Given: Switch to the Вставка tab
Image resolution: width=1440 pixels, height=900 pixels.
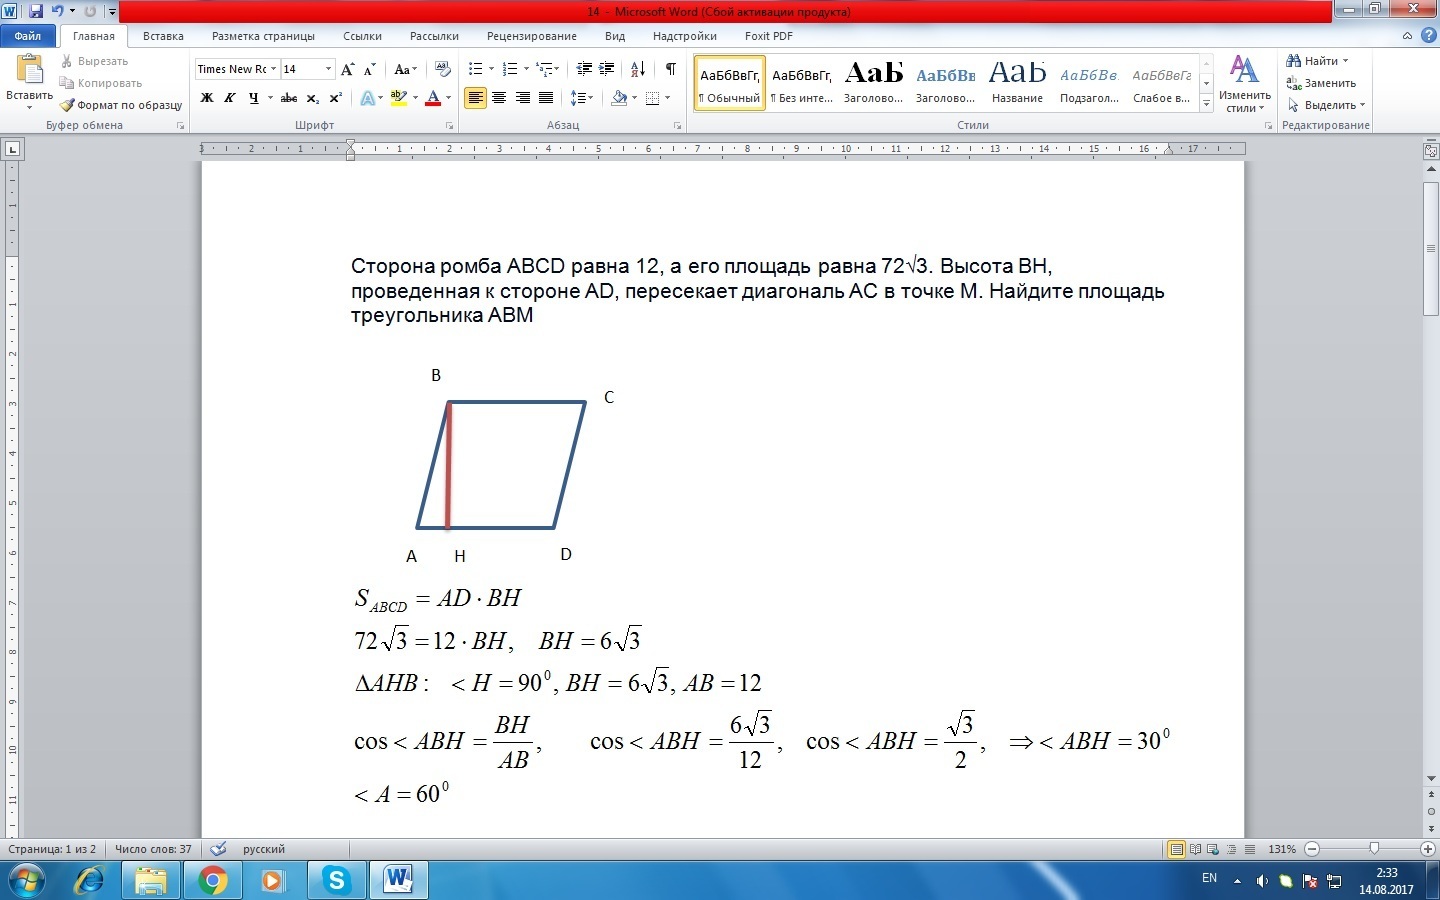Looking at the screenshot, I should [x=163, y=36].
